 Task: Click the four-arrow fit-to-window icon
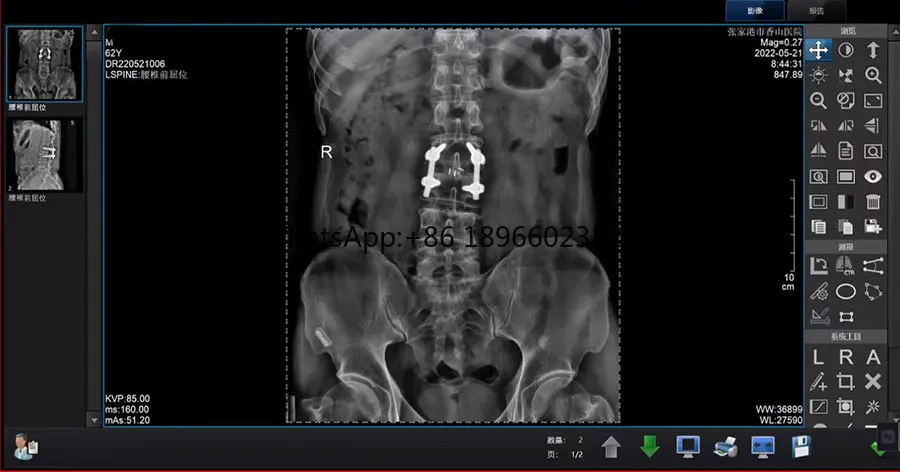point(845,75)
